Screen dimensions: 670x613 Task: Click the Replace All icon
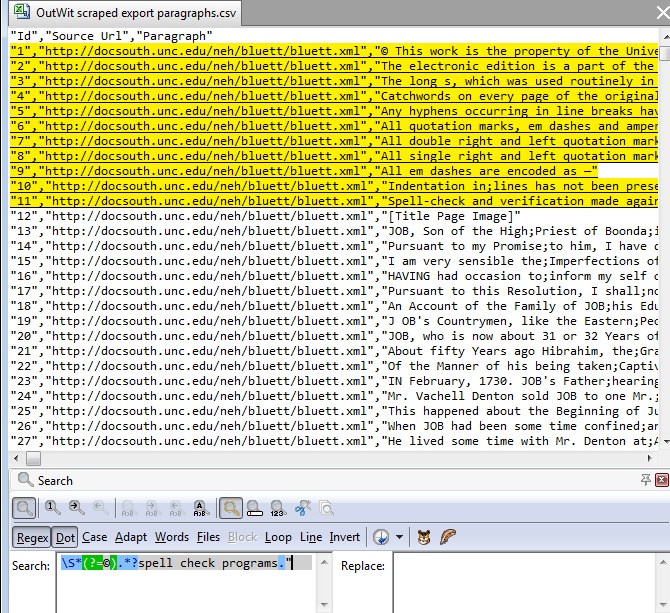[x=200, y=508]
